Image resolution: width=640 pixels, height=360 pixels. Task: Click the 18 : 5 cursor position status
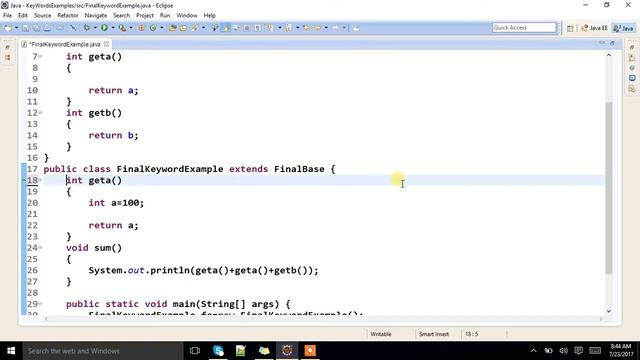click(x=471, y=334)
